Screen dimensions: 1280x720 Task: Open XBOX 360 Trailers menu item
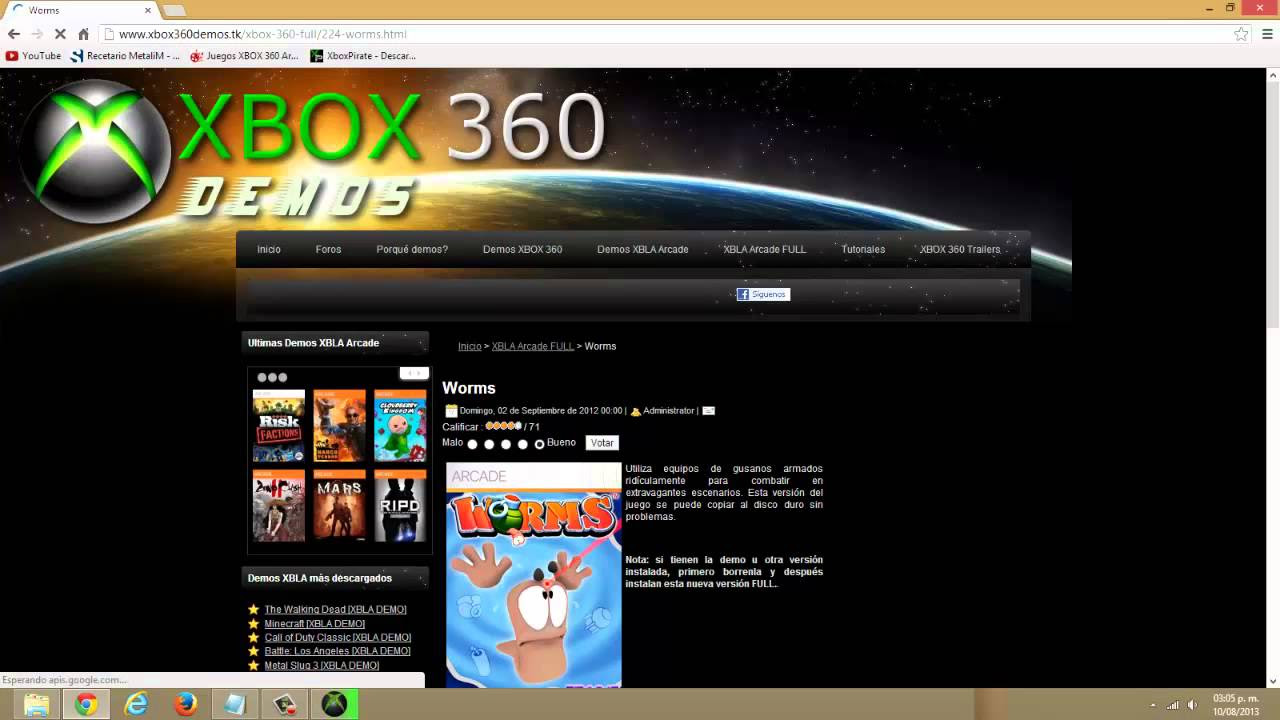960,249
